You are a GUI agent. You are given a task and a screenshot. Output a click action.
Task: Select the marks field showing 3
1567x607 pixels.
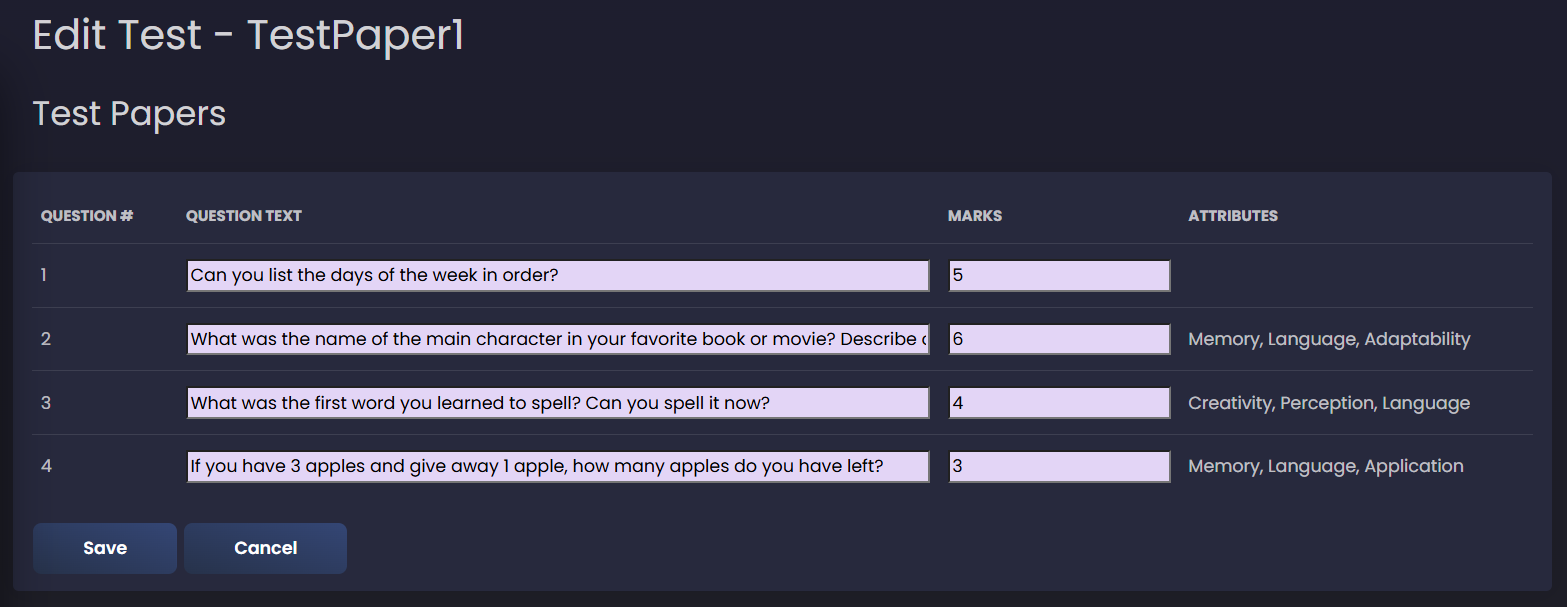coord(1059,467)
